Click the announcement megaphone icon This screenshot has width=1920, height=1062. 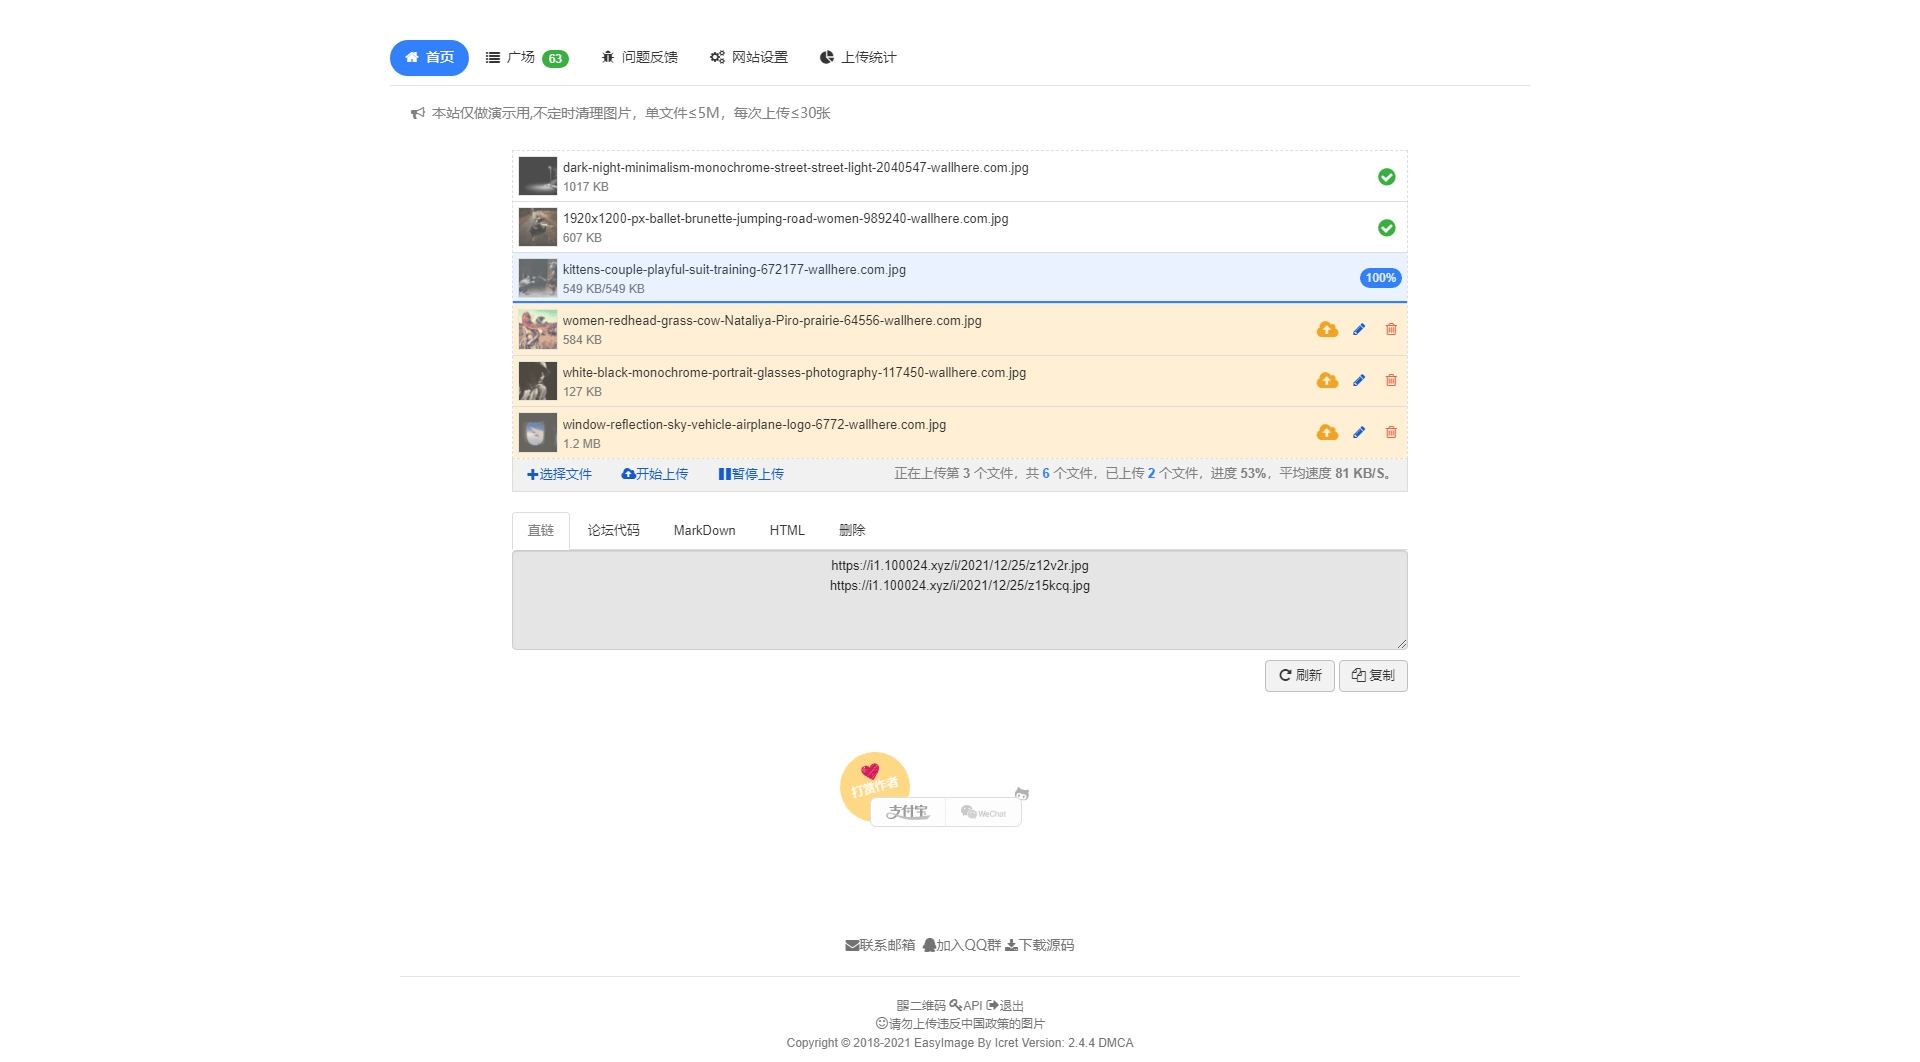(418, 113)
